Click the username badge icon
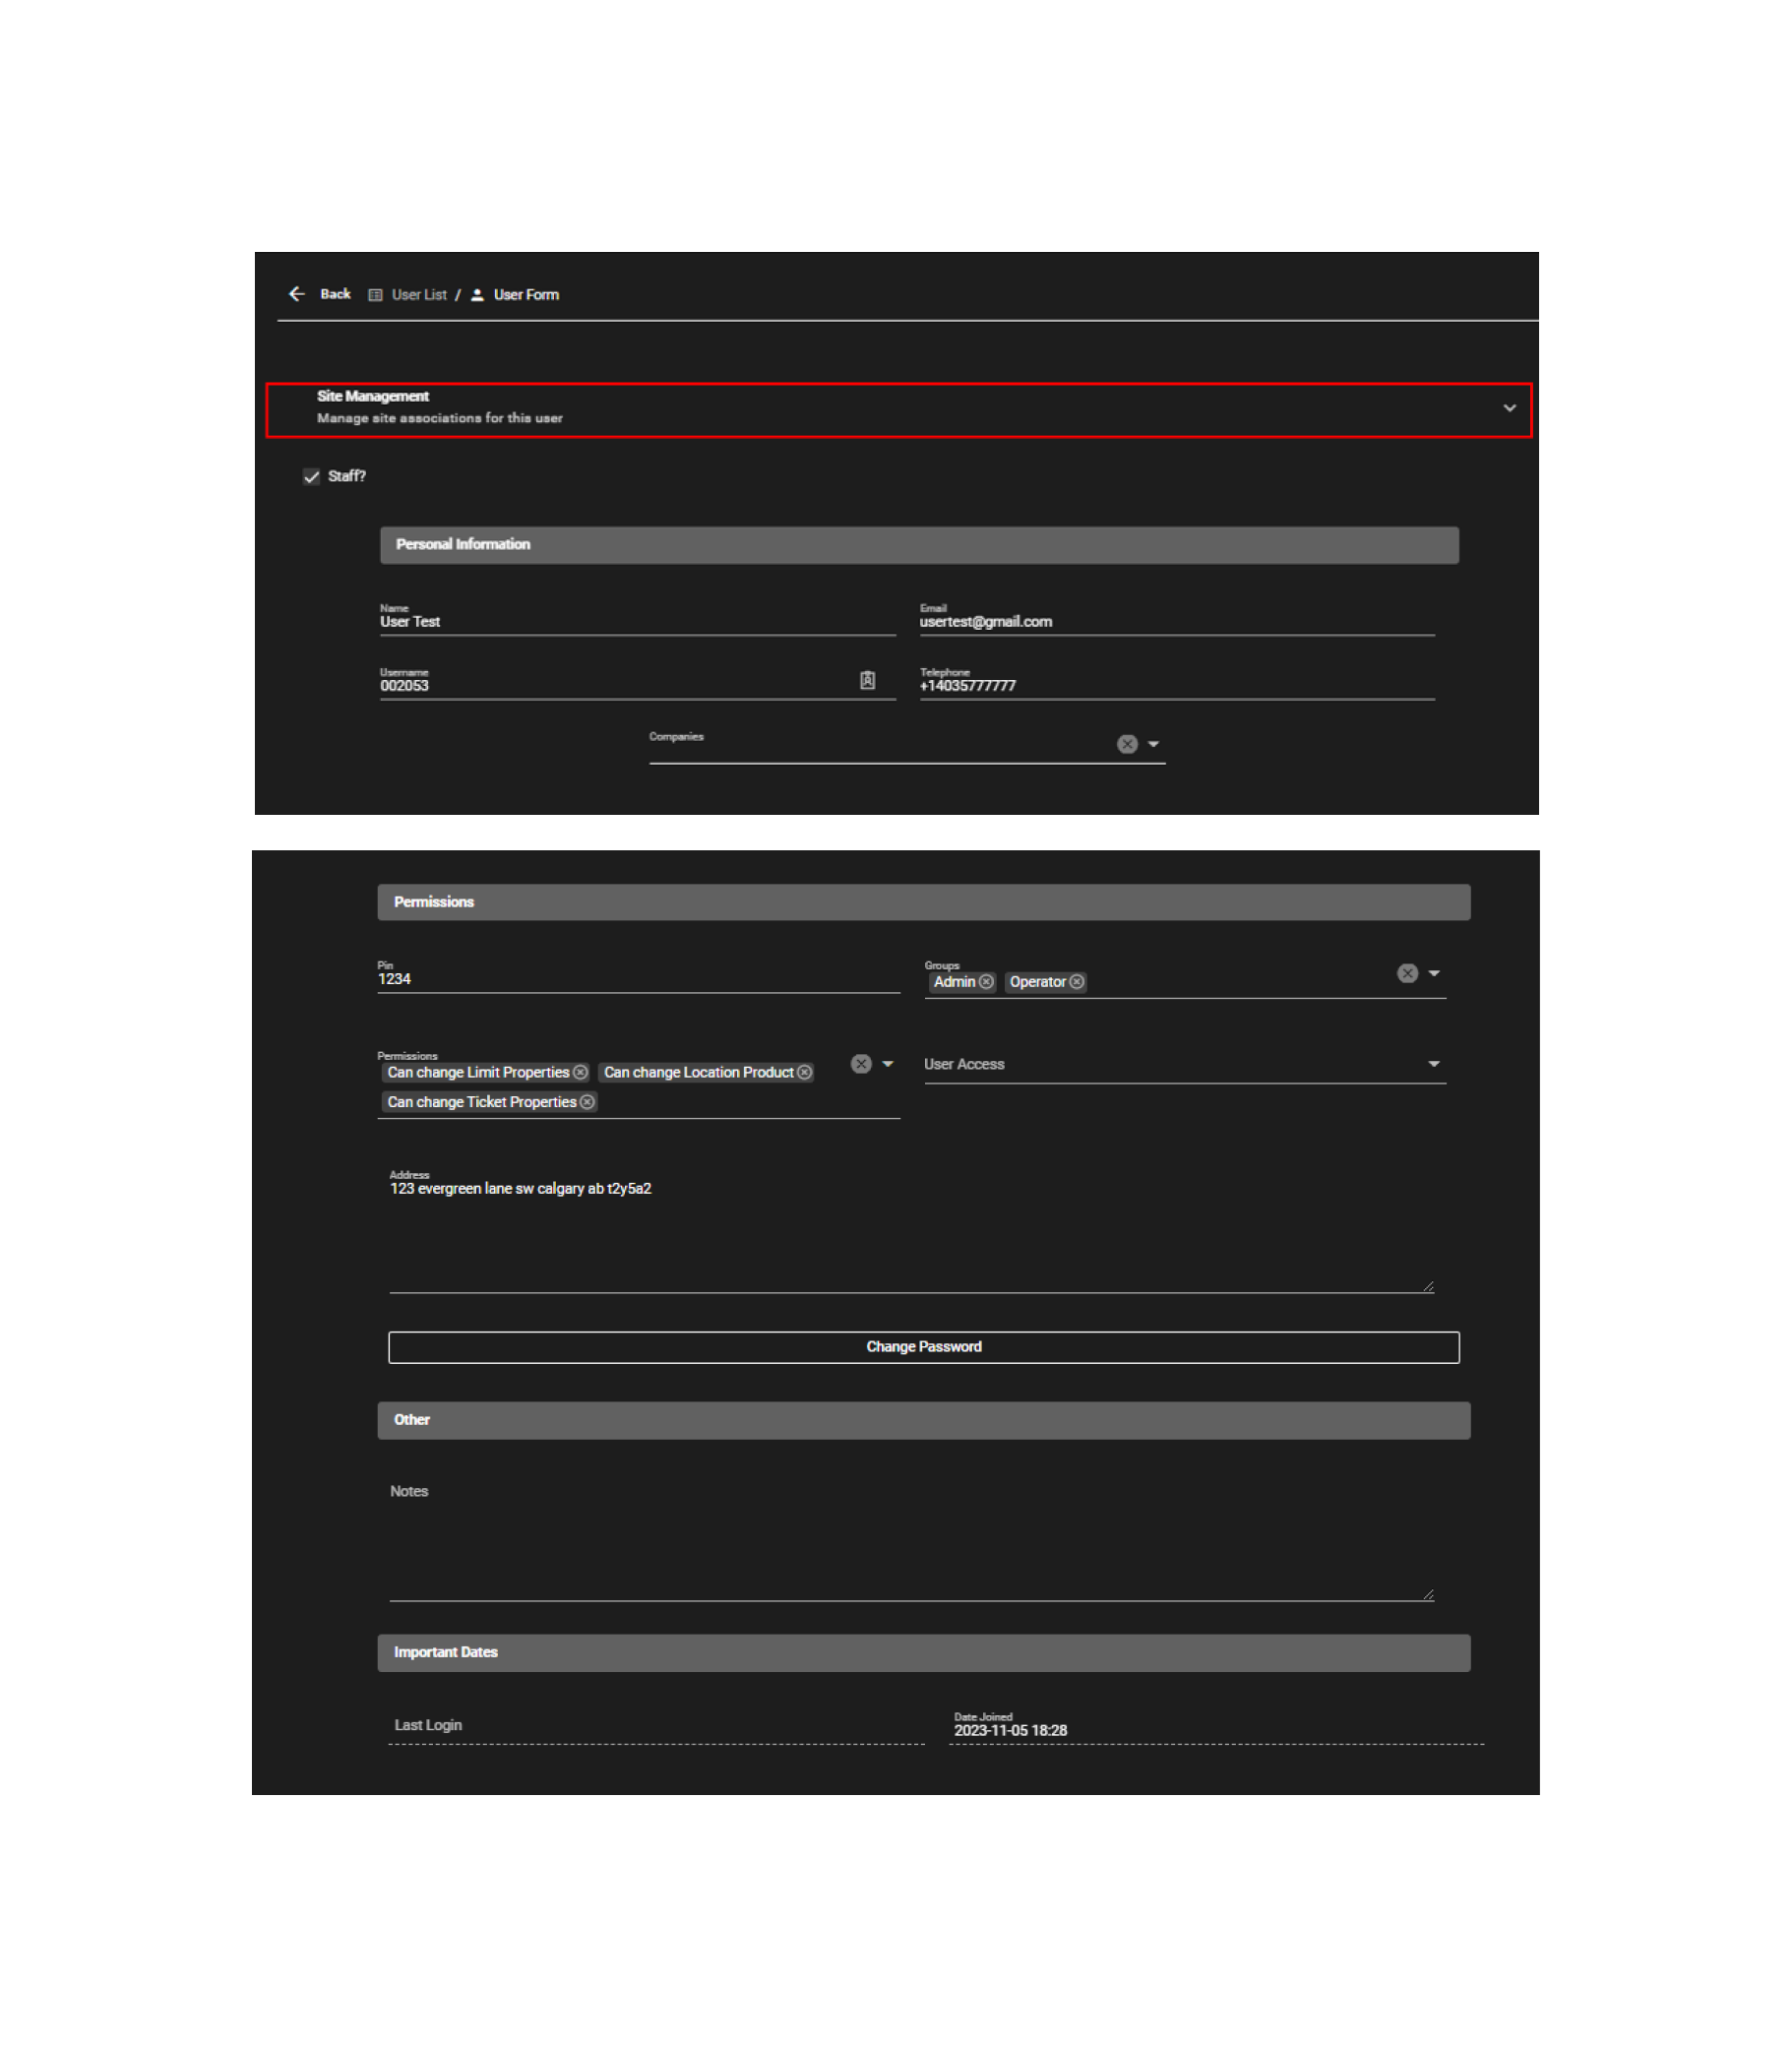This screenshot has width=1792, height=2047. pos(868,680)
